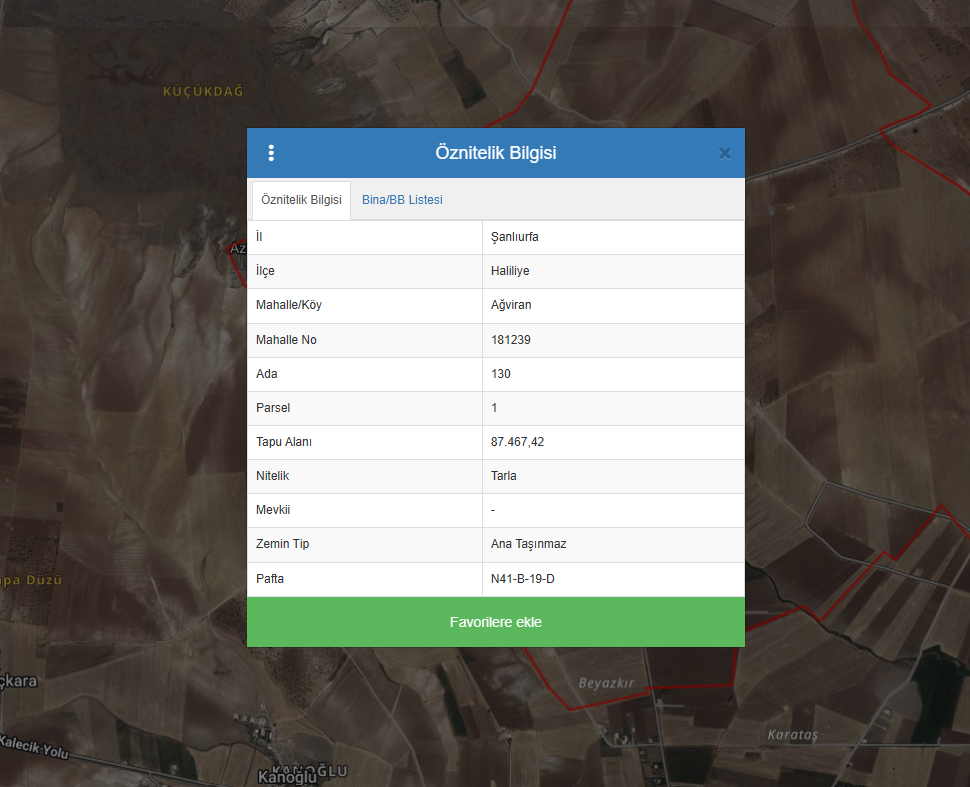970x787 pixels.
Task: Click the Zemin Tip value Ana Taşınmaz
Action: pyautogui.click(x=529, y=544)
